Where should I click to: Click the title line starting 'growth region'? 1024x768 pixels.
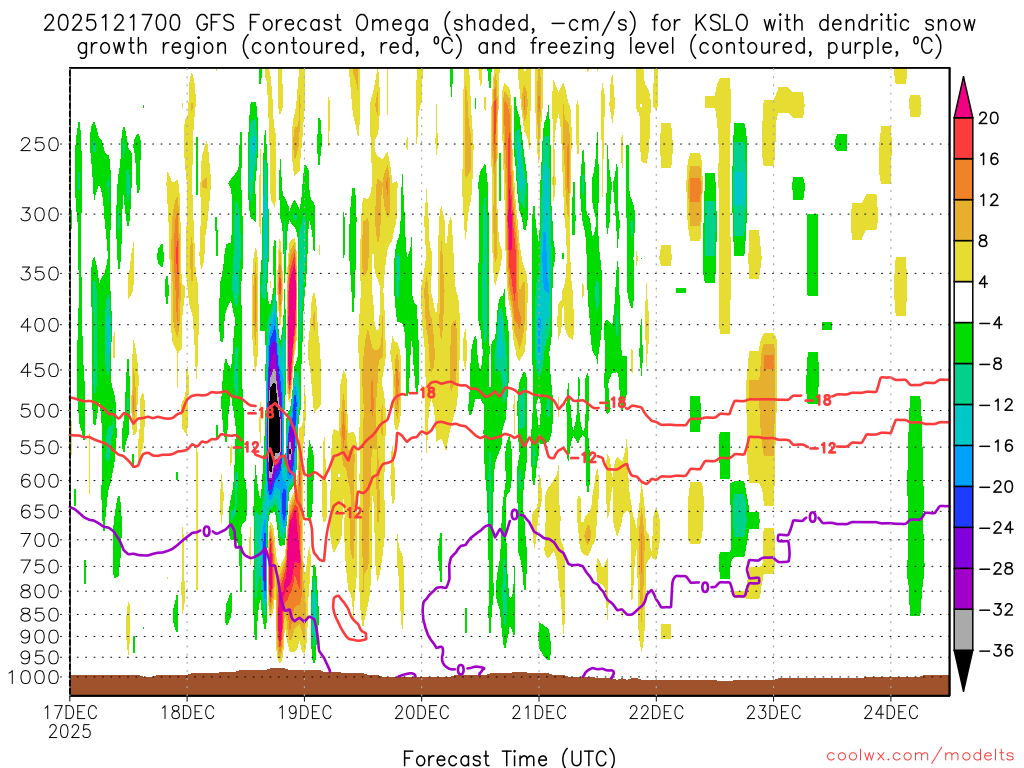tap(509, 47)
